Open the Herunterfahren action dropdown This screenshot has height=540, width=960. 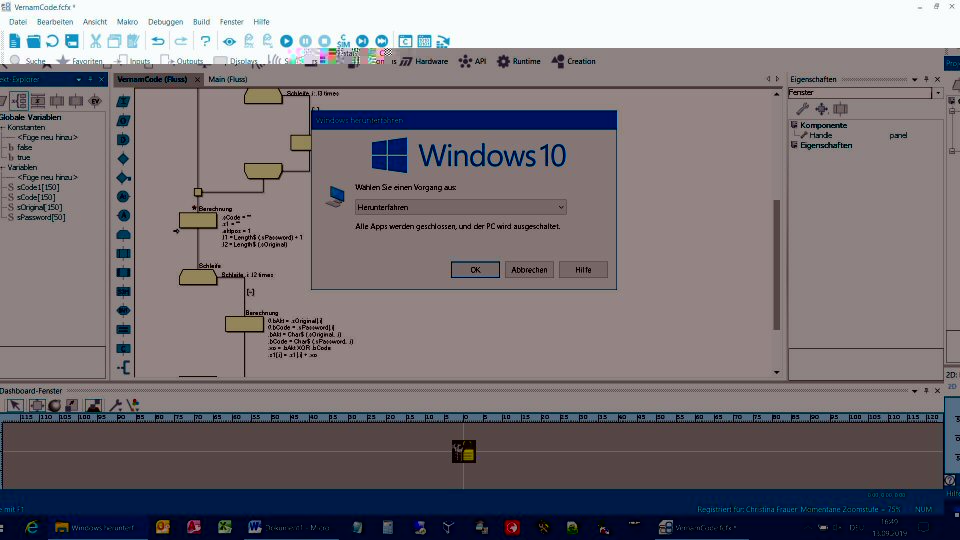[460, 207]
